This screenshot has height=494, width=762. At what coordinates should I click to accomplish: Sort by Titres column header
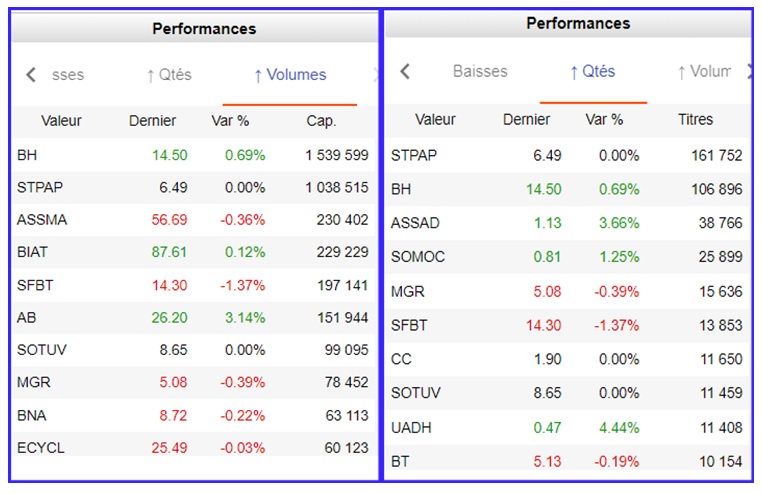(695, 120)
